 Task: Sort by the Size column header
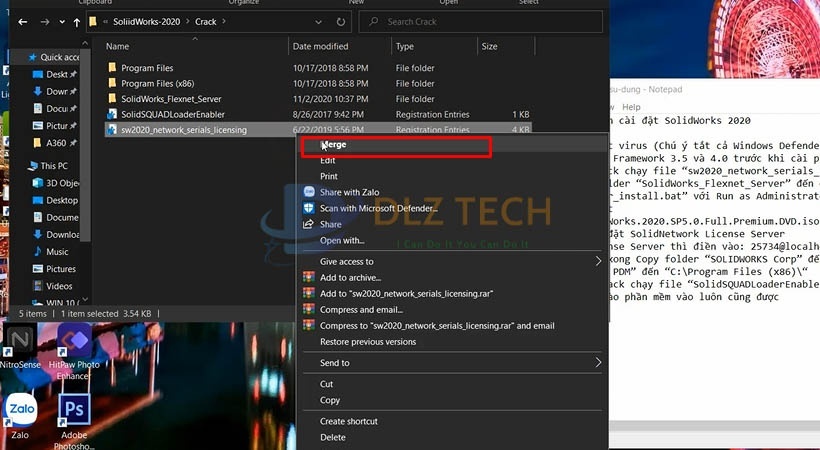[x=489, y=47]
